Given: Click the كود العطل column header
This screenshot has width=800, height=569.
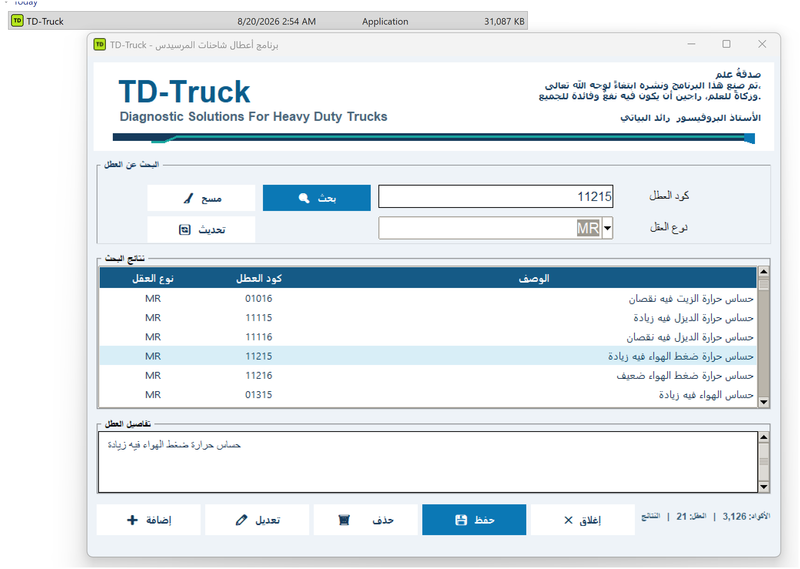Looking at the screenshot, I should pos(259,278).
